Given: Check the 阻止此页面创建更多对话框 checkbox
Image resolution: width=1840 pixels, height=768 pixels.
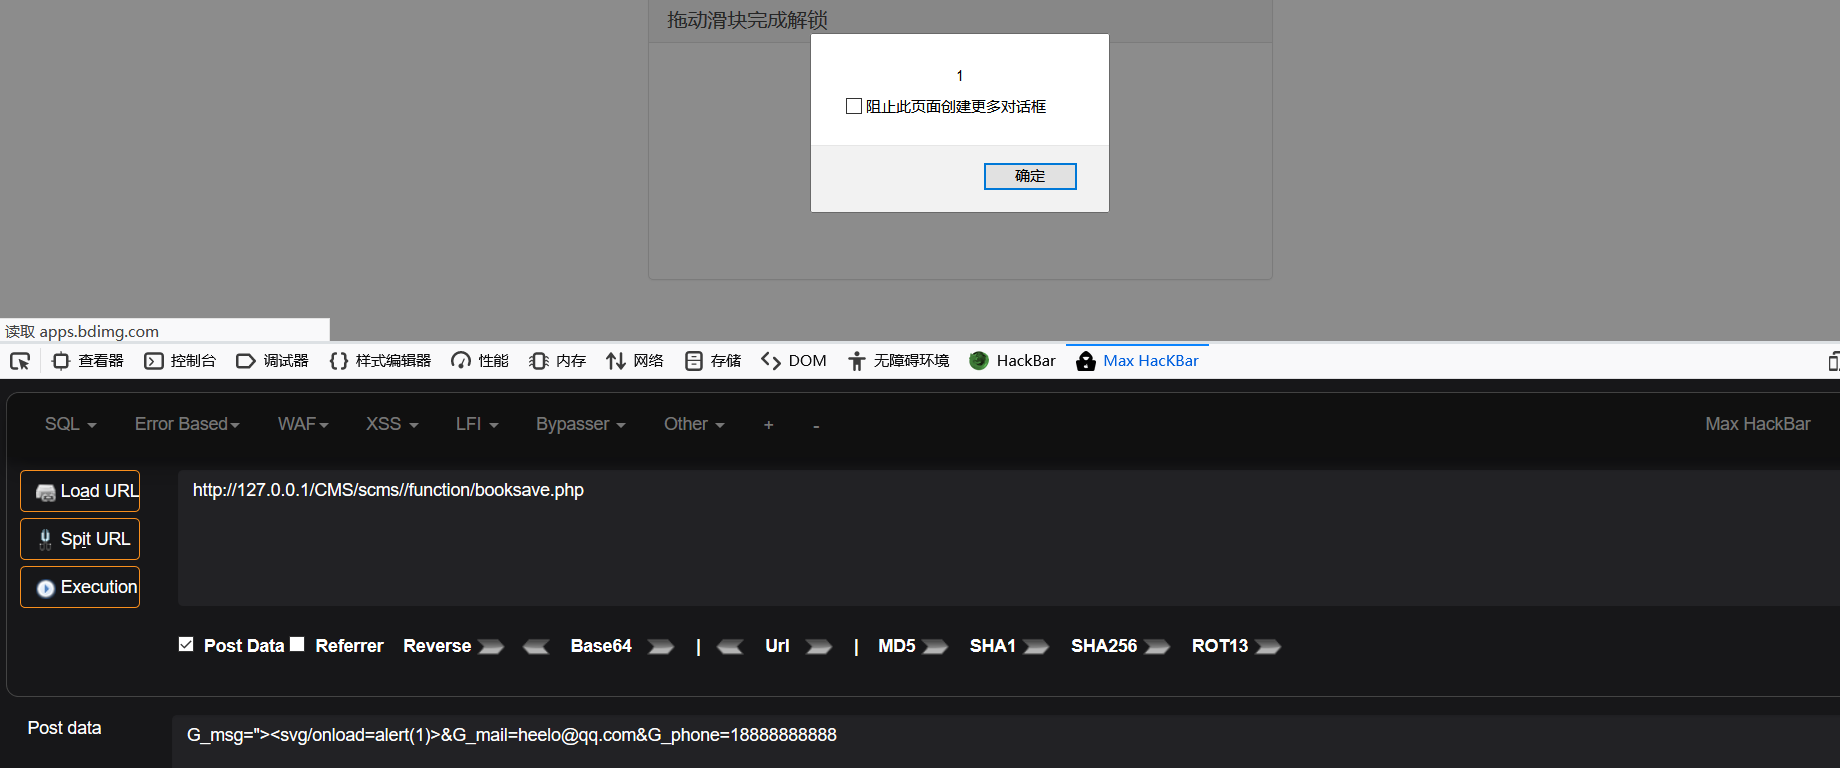Looking at the screenshot, I should click(854, 106).
